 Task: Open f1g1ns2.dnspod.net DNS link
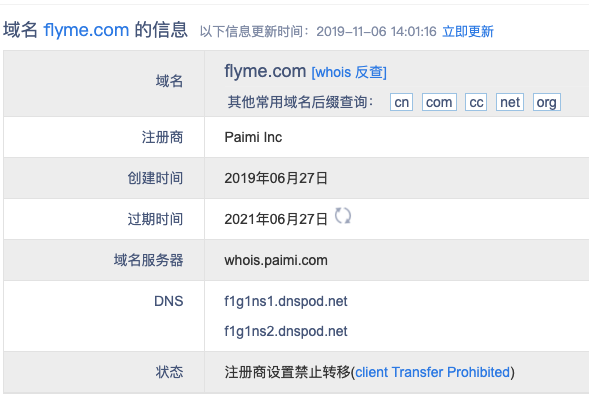286,331
